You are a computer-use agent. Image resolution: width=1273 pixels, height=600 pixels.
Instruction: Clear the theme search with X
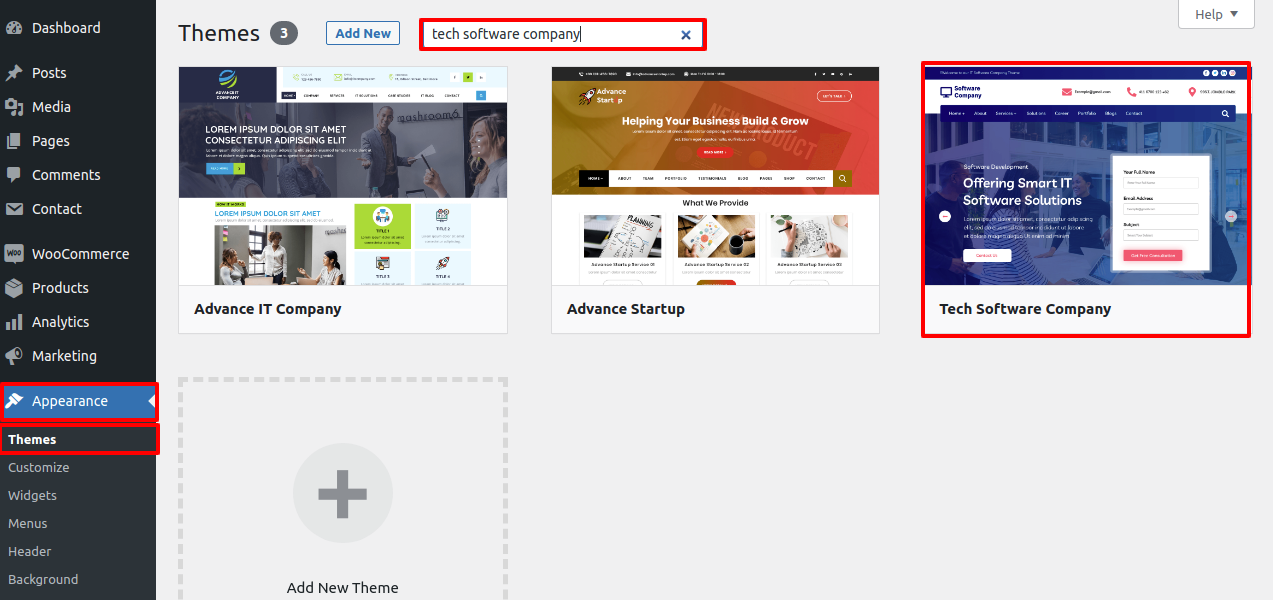point(686,35)
